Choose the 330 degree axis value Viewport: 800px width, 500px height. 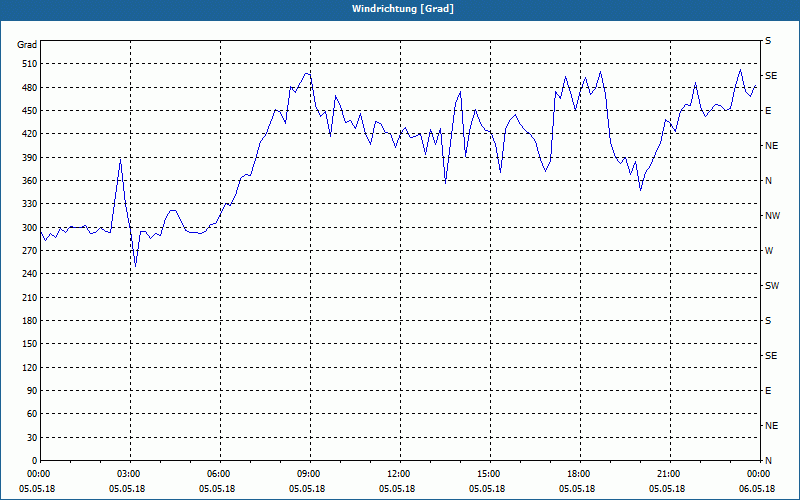click(x=30, y=204)
